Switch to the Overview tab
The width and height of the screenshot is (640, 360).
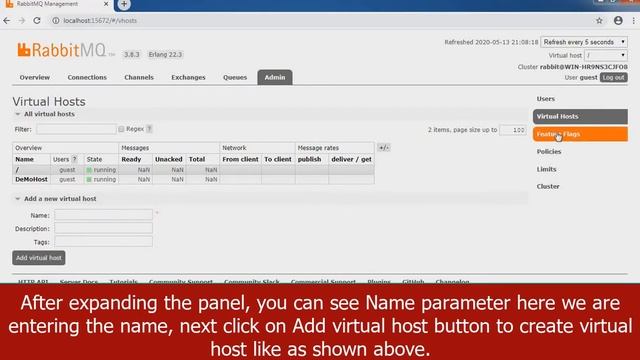(35, 77)
